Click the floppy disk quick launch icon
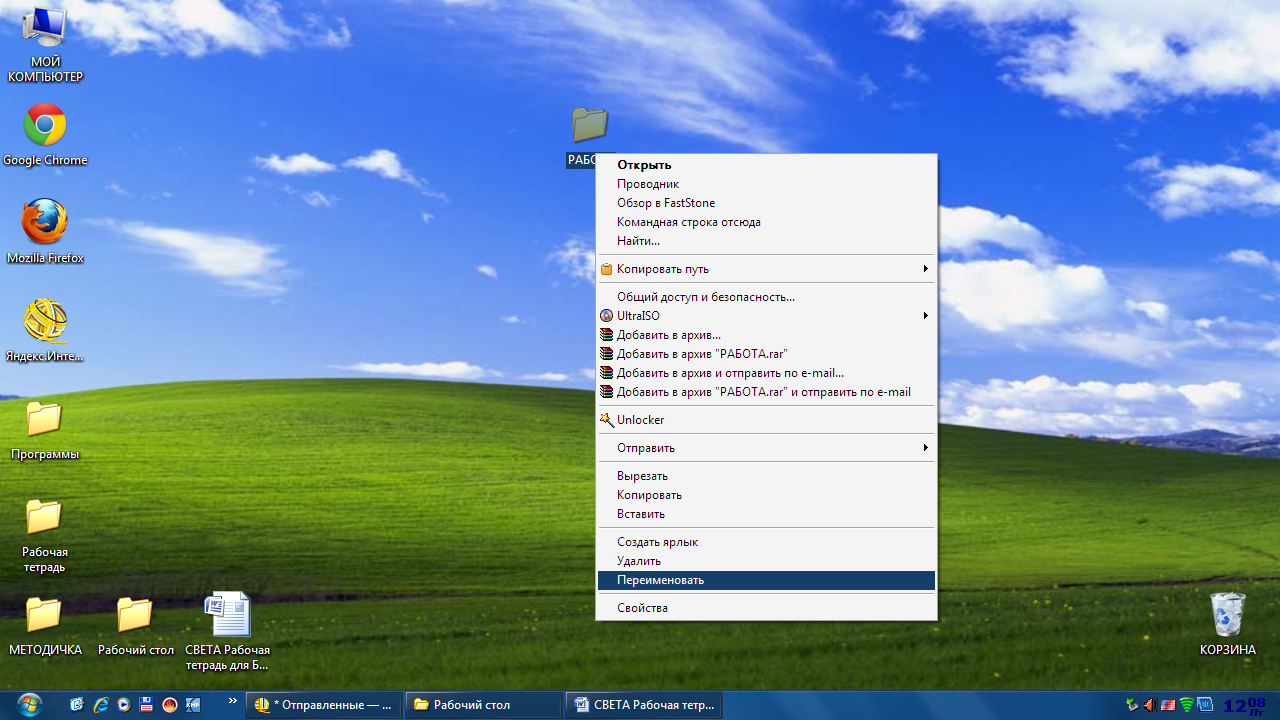1280x720 pixels. pyautogui.click(x=146, y=705)
